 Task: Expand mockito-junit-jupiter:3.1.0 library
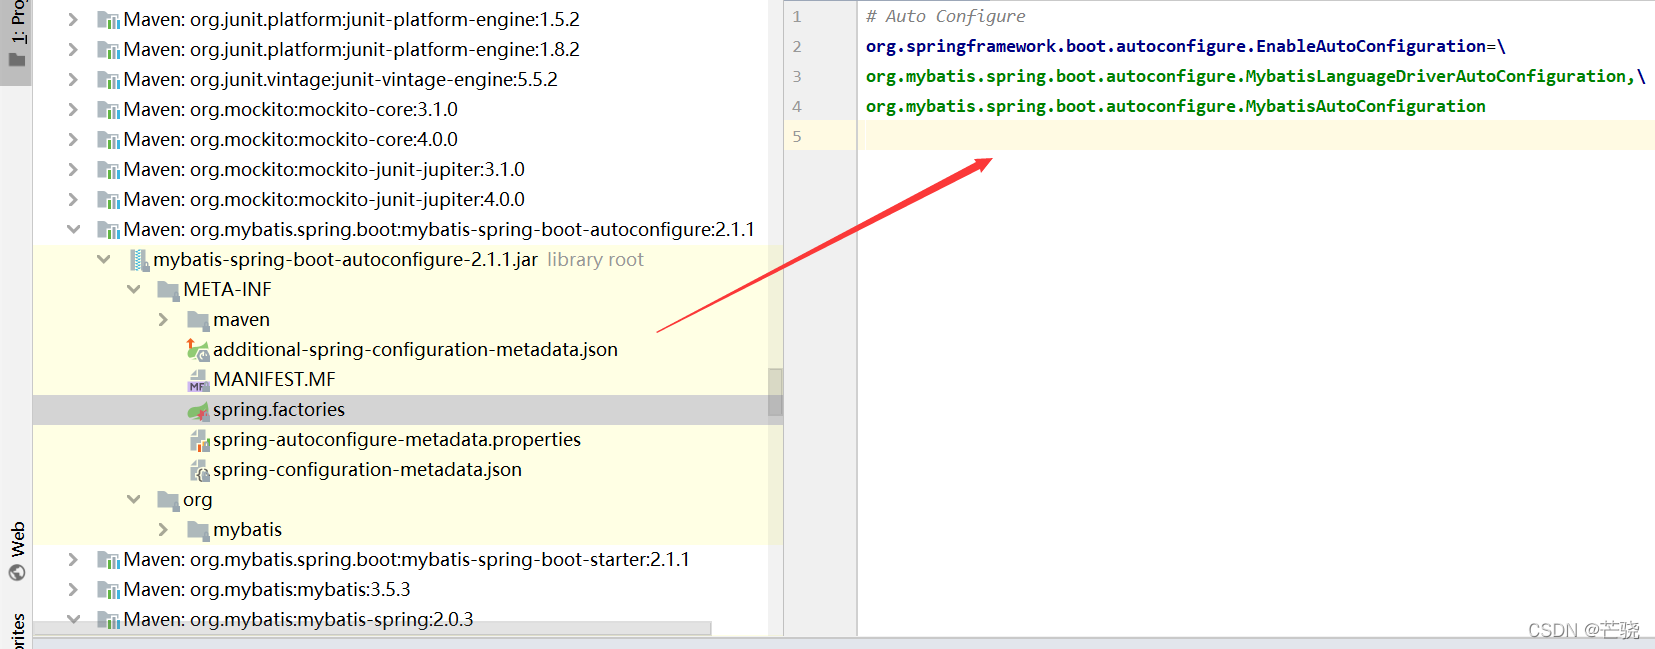[73, 169]
